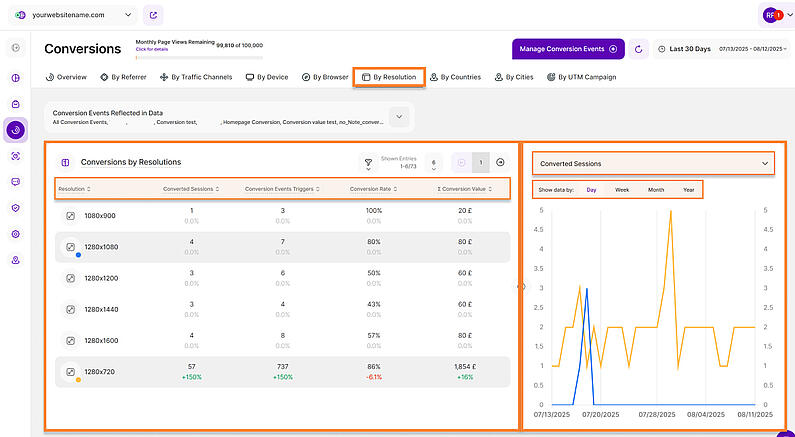The width and height of the screenshot is (795, 437).
Task: Open Conversions icon in left sidebar
Action: (16, 130)
